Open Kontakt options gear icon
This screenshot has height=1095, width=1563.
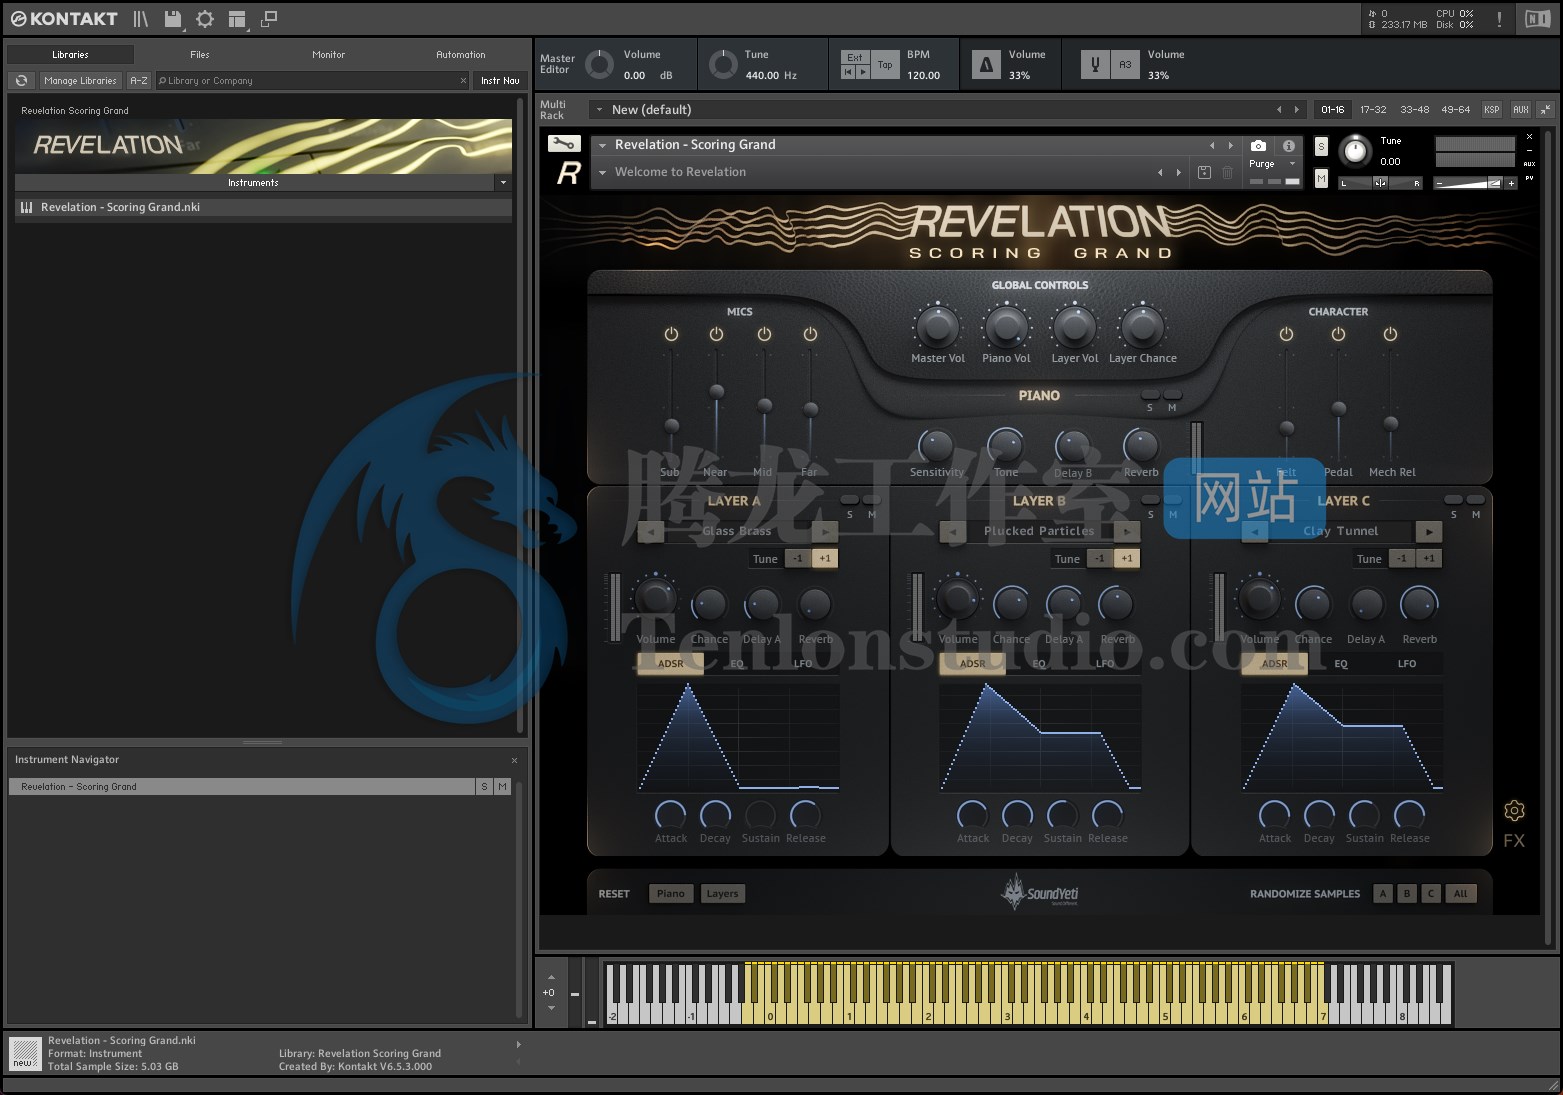pyautogui.click(x=205, y=19)
